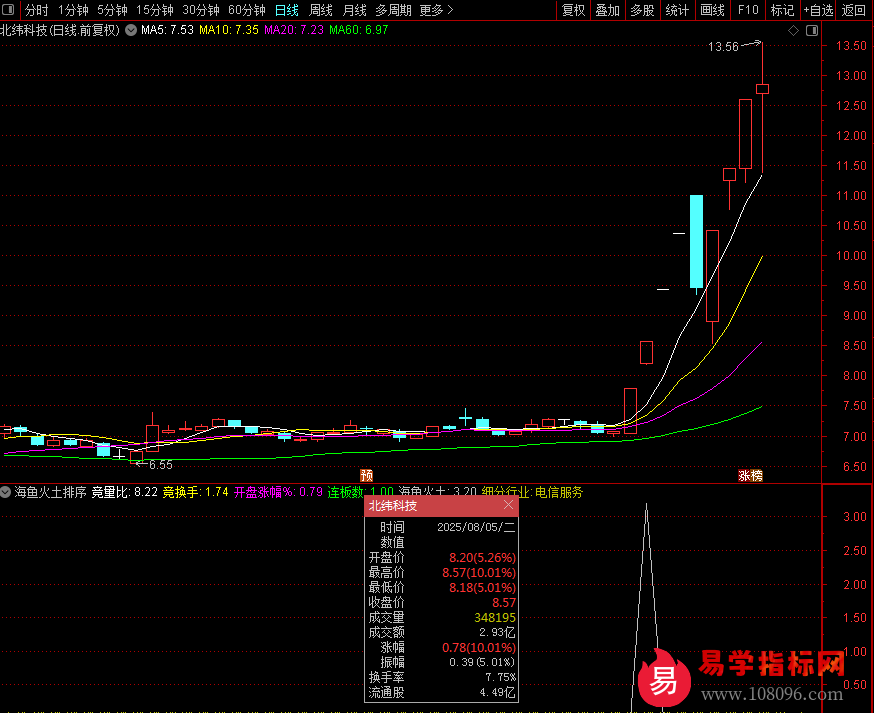Click the F10 company info button

[747, 10]
